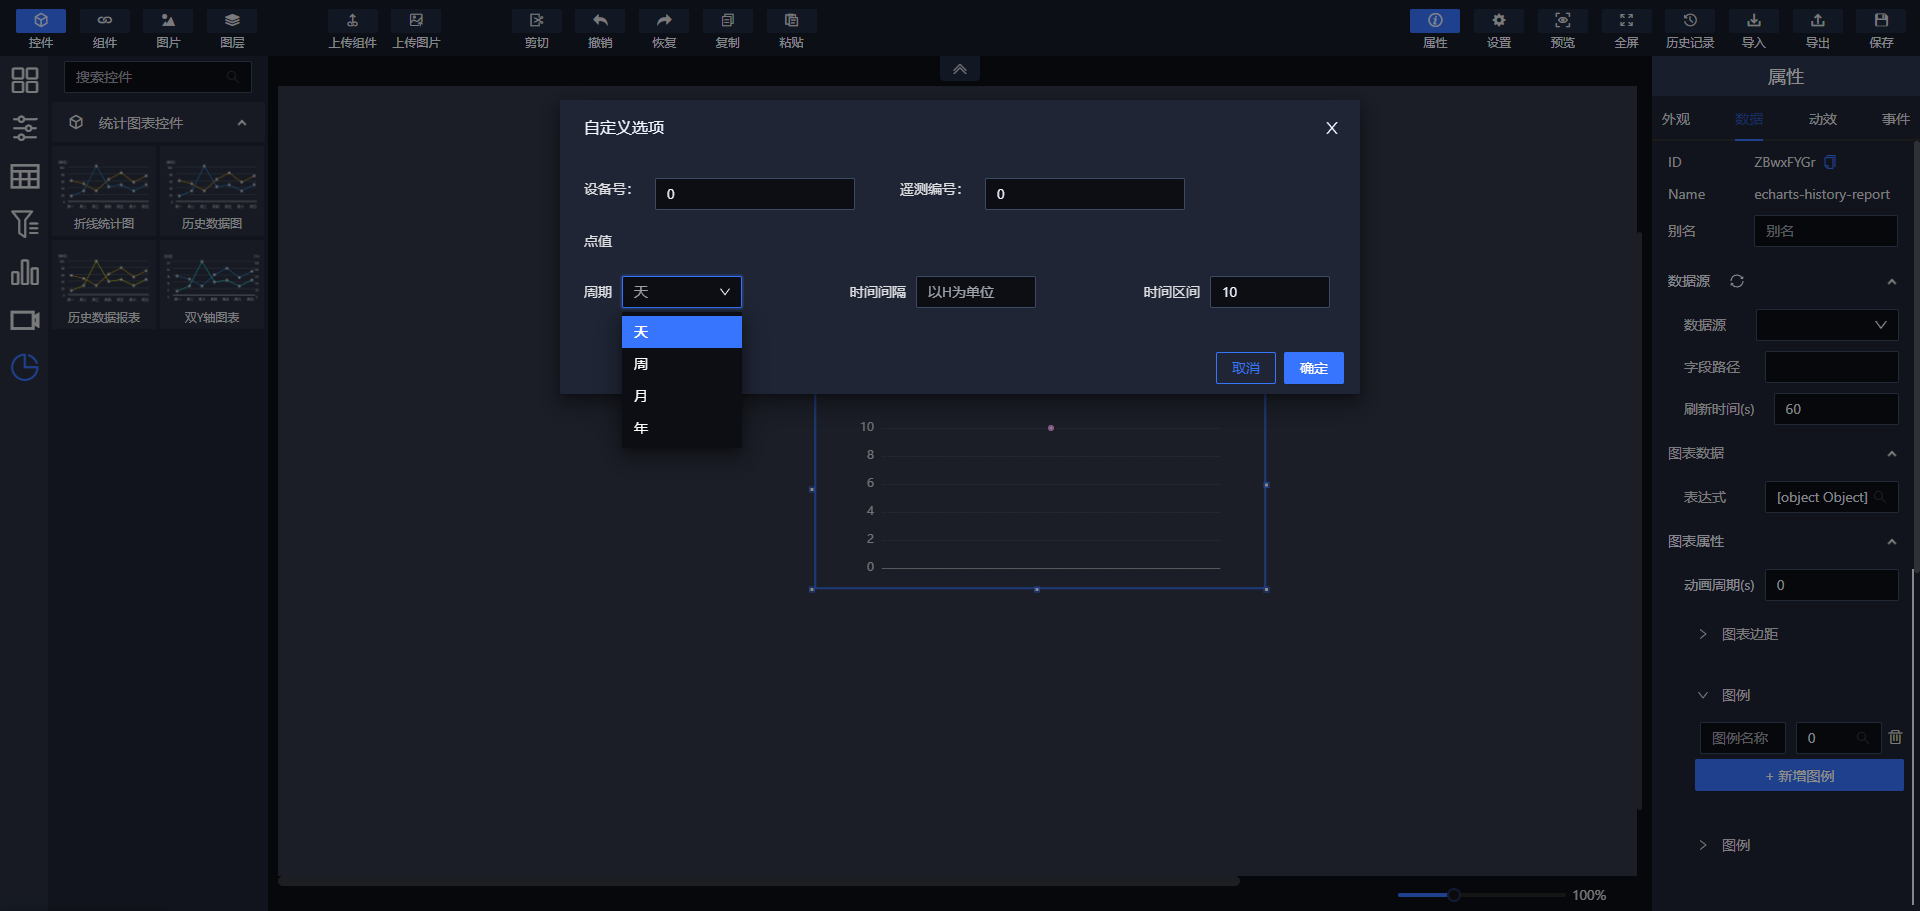Refresh the 数据源 section
Screen dimensions: 1920x911
point(1737,281)
